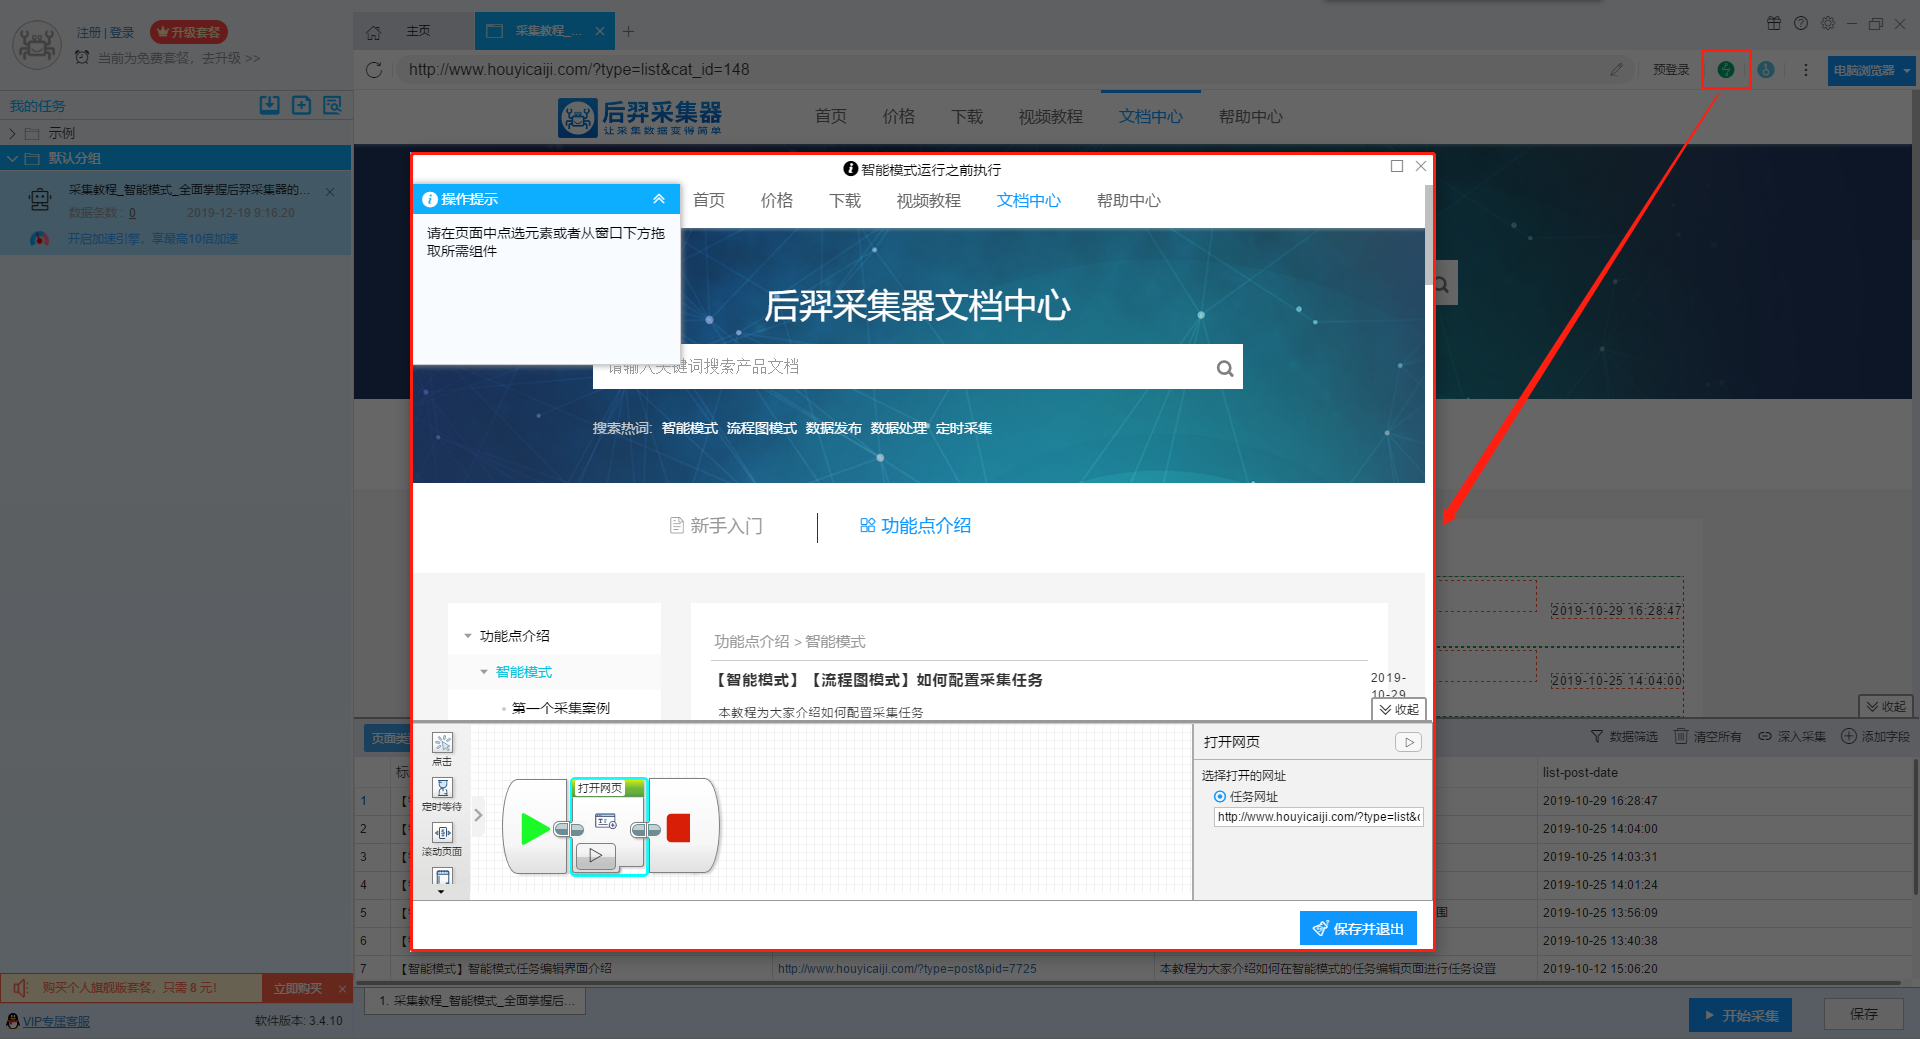
Task: Open 价格 in dialog navigation bar
Action: pos(777,201)
